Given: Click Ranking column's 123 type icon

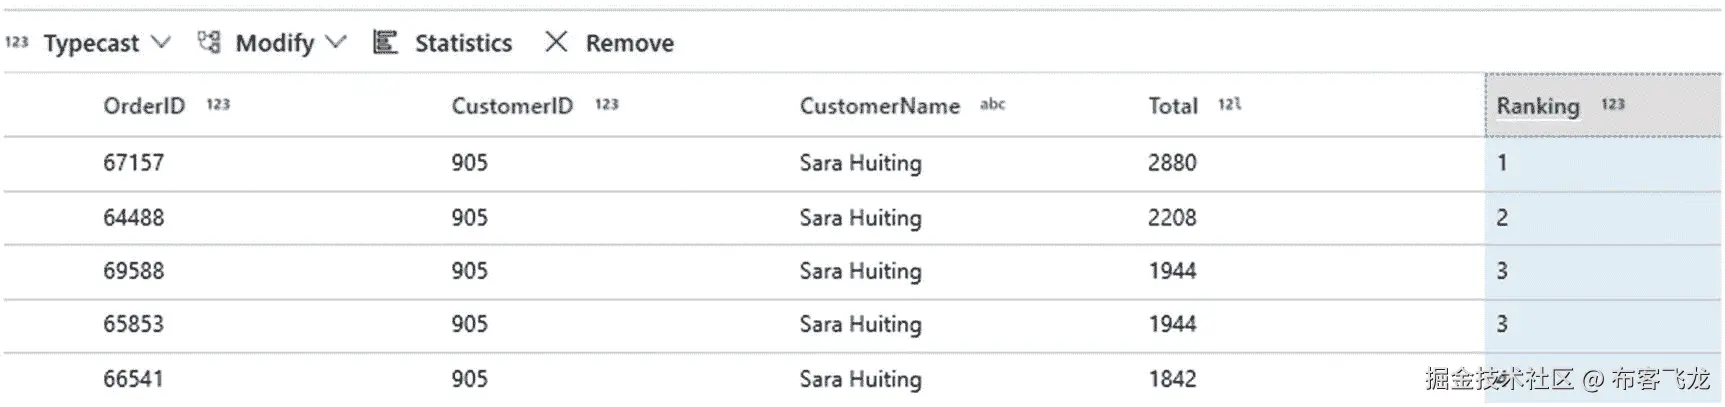Looking at the screenshot, I should click(x=1613, y=104).
